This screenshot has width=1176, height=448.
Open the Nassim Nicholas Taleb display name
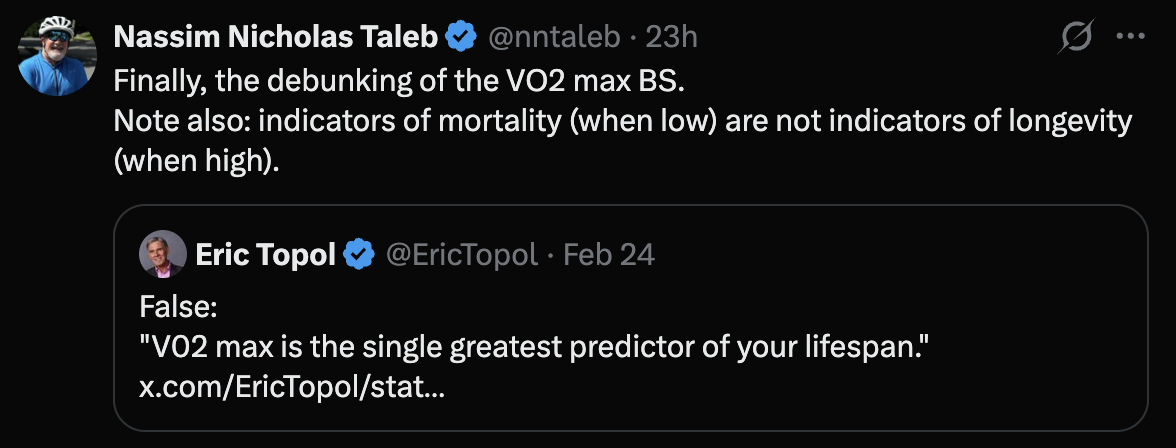(x=276, y=37)
